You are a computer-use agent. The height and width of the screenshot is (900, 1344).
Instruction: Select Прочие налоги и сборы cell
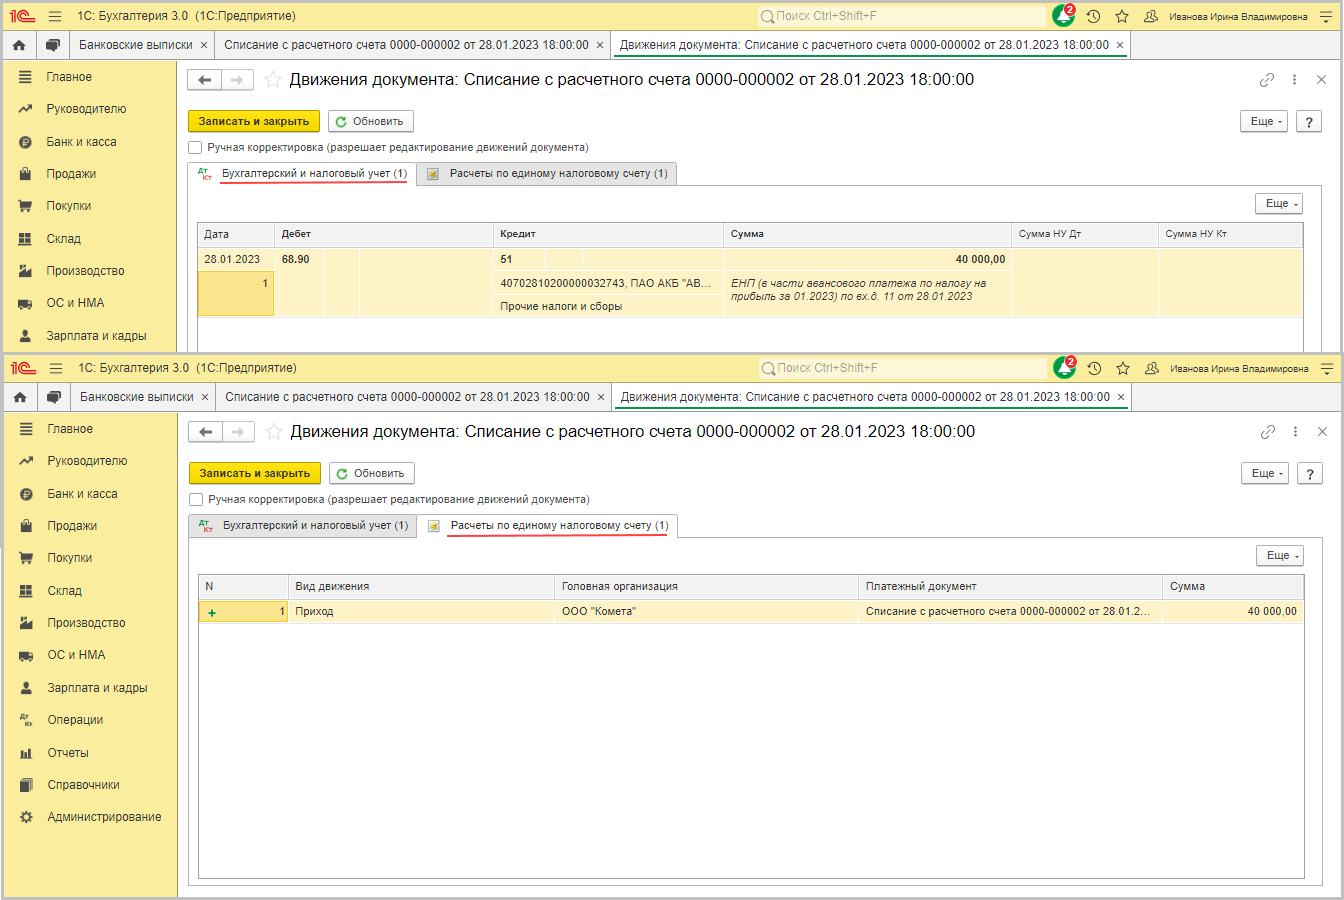point(608,306)
